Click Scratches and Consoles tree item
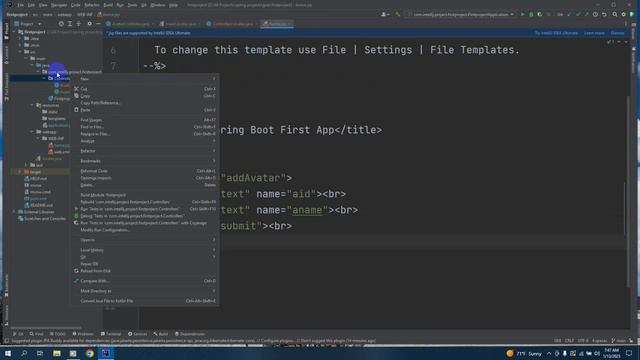The width and height of the screenshot is (640, 360). coord(44,219)
